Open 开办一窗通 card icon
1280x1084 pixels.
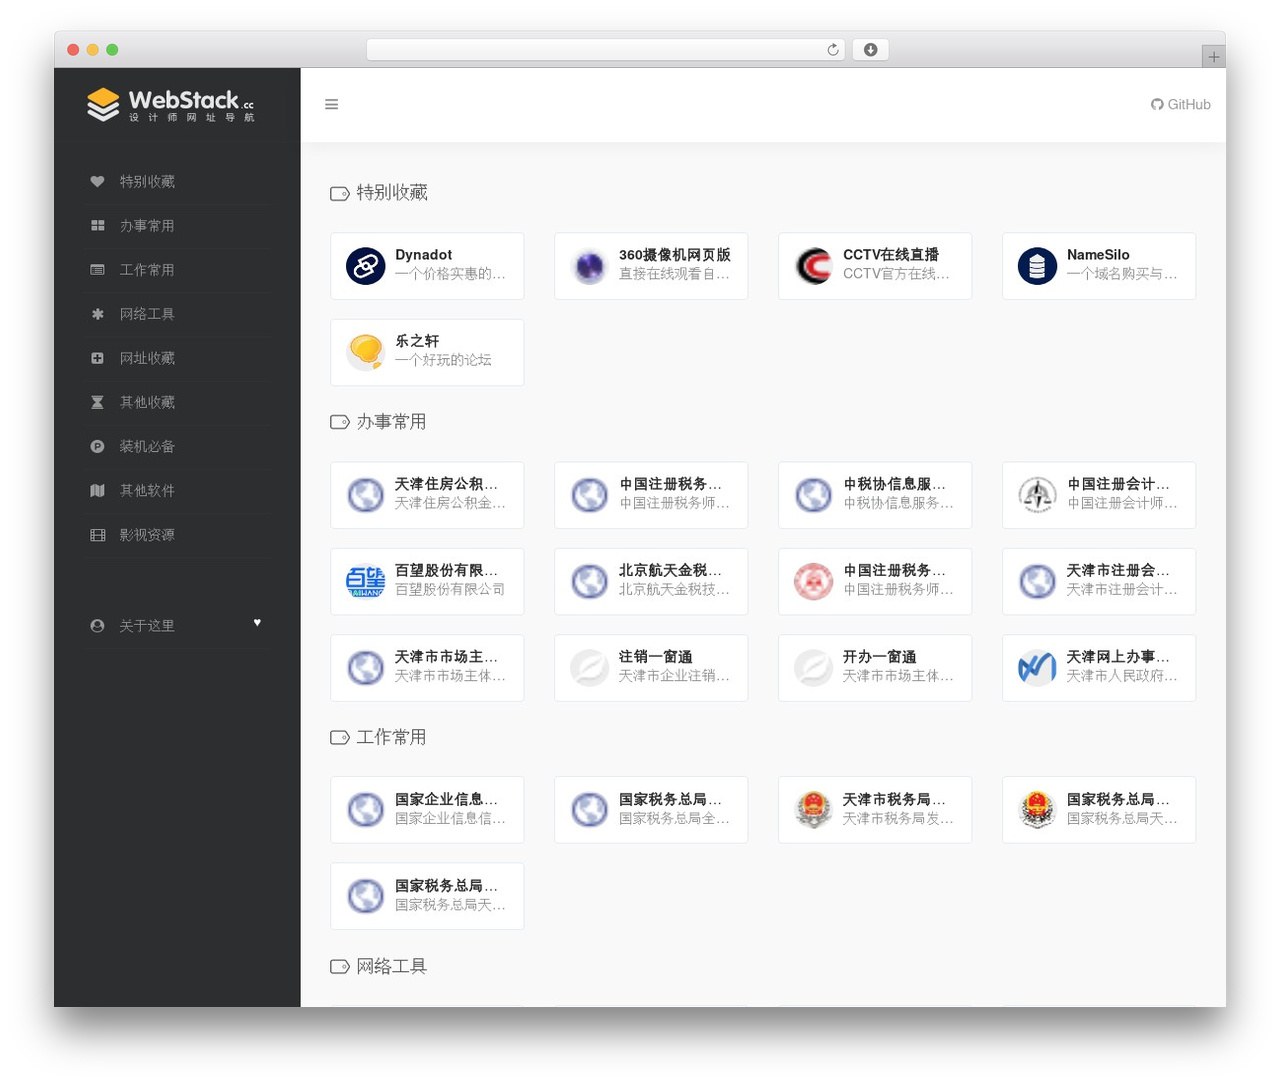click(814, 667)
